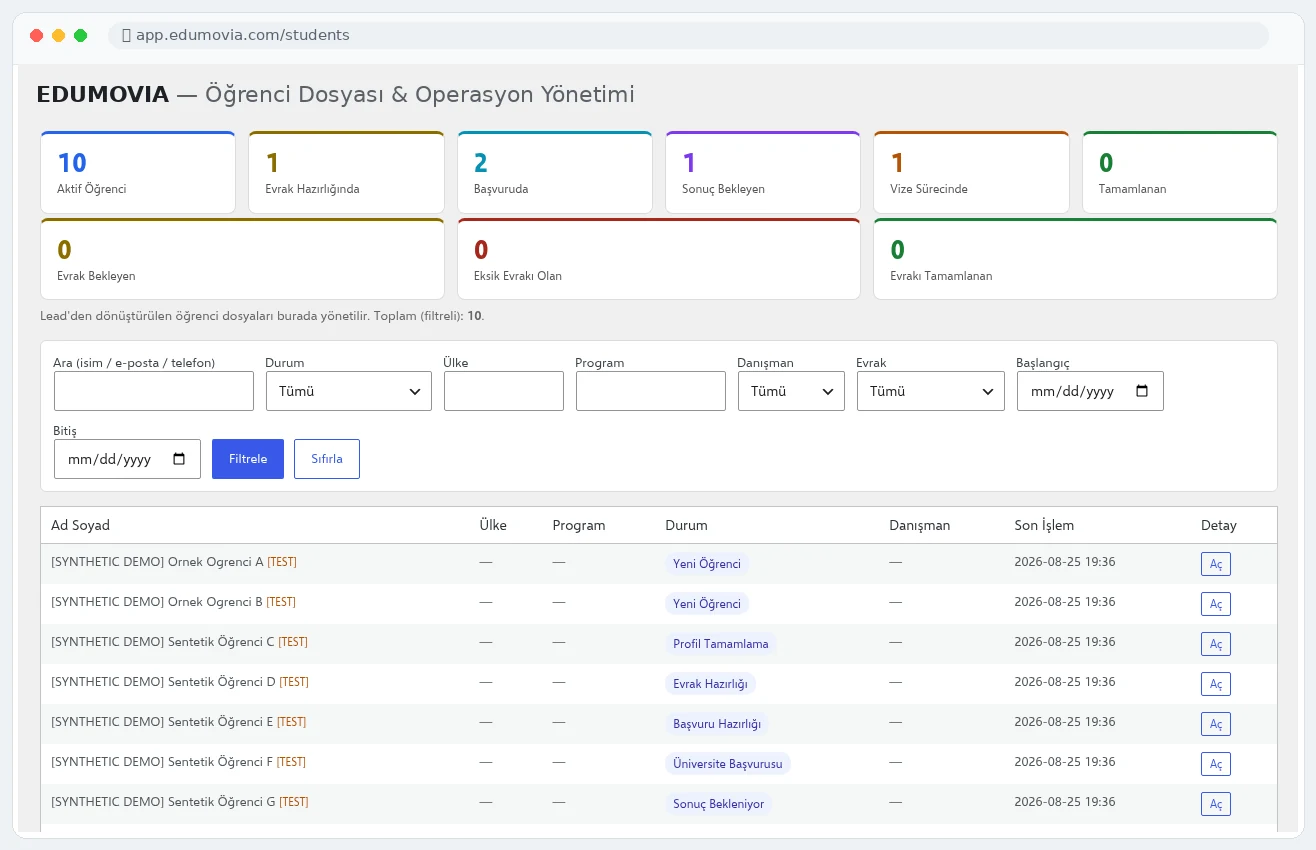Screen dimensions: 1316x850
Task: Select the Tamamlanan stat card
Action: coord(1180,172)
